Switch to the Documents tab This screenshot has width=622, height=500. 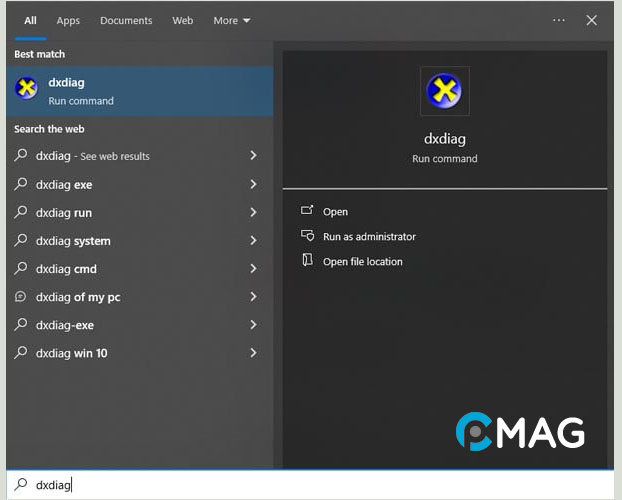point(126,20)
